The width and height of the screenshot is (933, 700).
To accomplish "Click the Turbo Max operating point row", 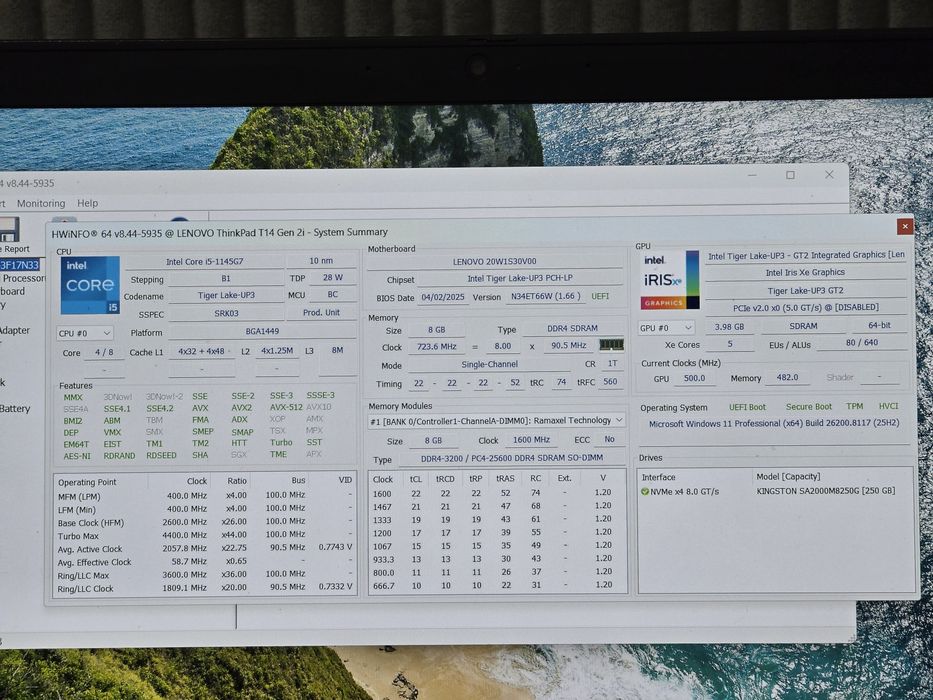I will pos(205,536).
